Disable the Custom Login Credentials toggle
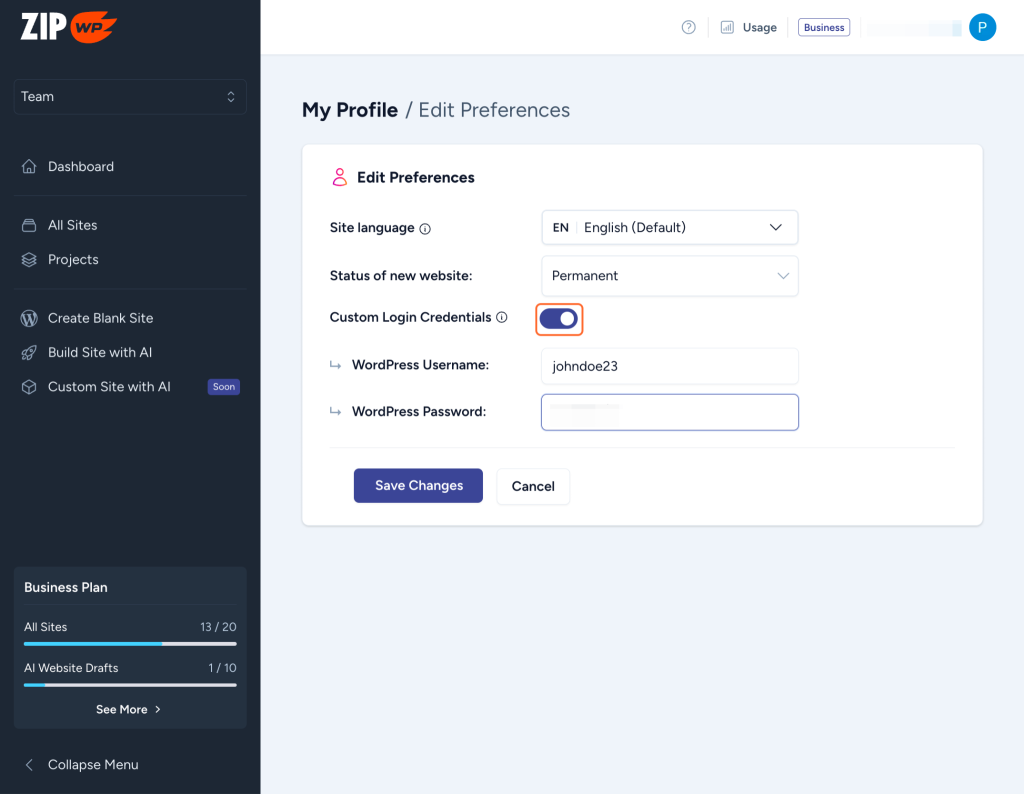 [559, 317]
